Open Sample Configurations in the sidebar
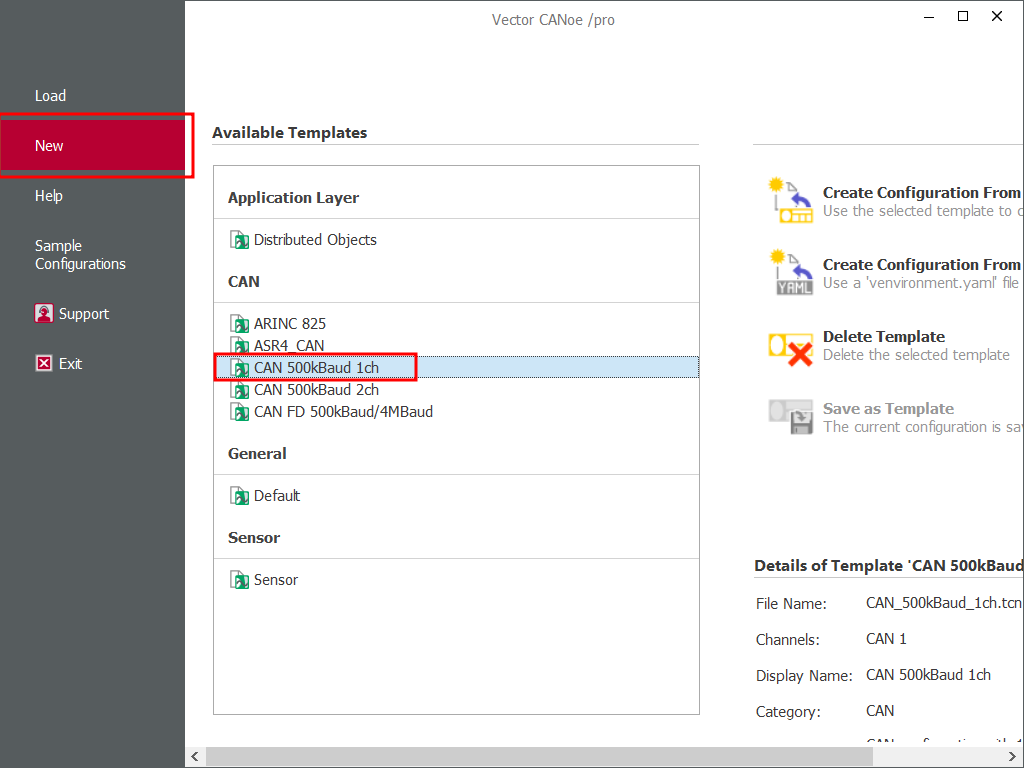Screen dimensions: 1024x768 click(80, 255)
